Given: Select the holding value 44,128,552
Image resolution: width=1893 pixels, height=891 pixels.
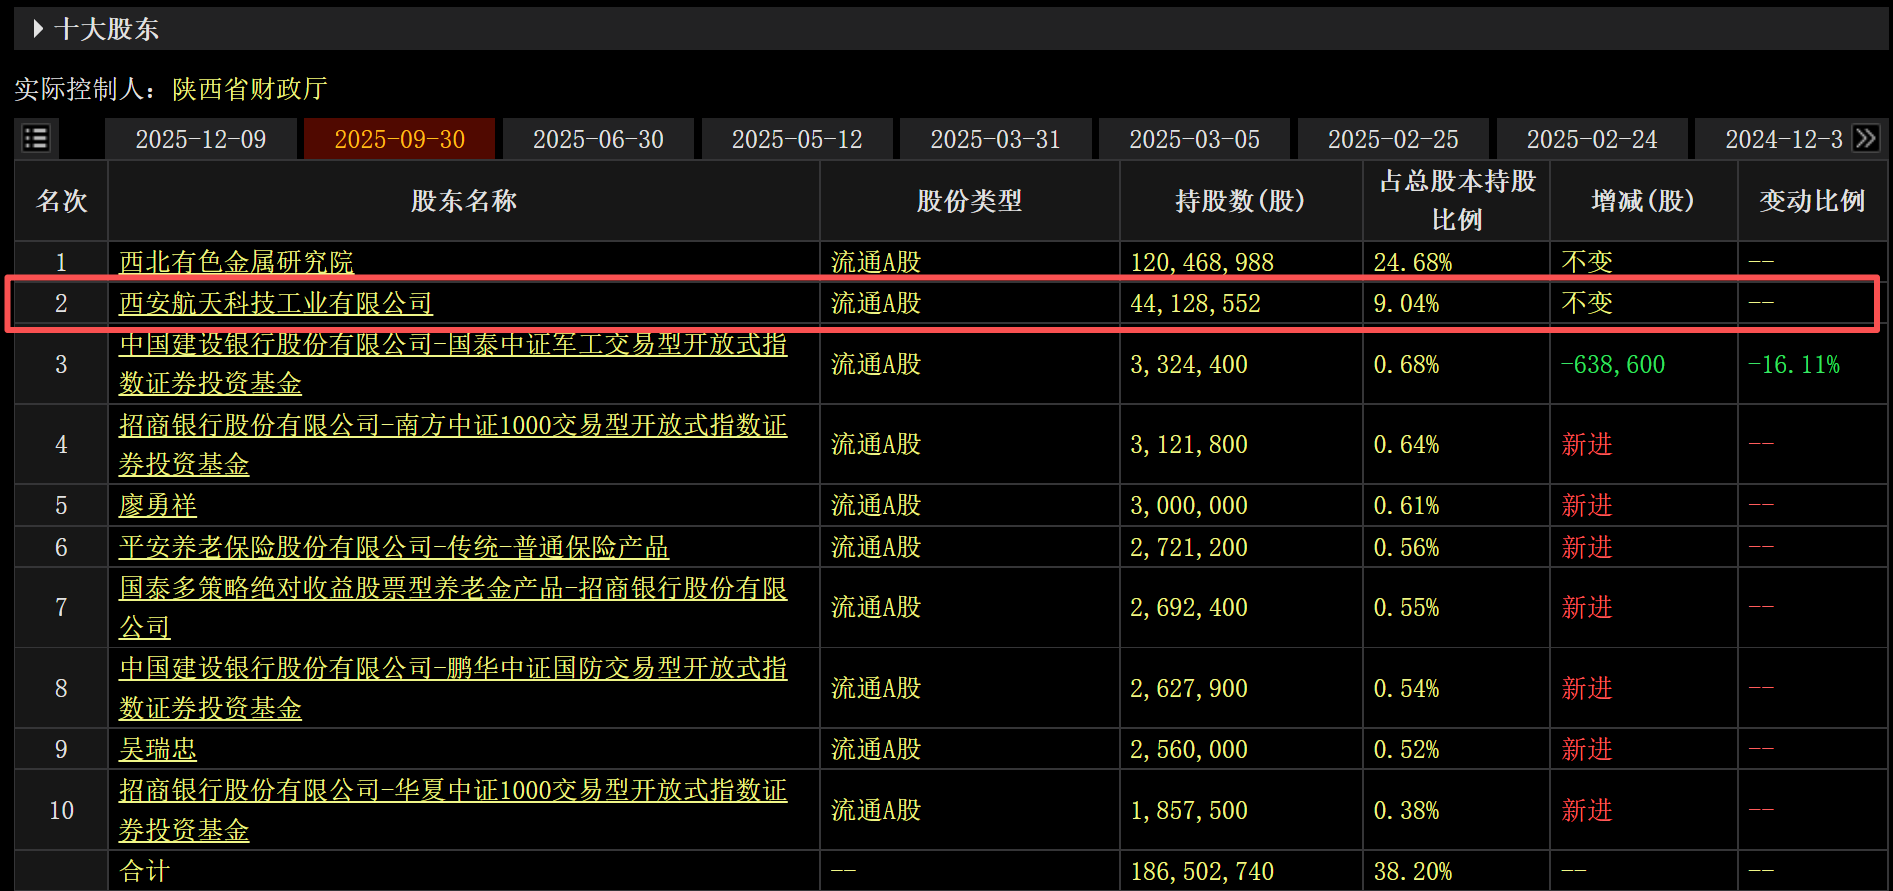Looking at the screenshot, I should click(1196, 303).
